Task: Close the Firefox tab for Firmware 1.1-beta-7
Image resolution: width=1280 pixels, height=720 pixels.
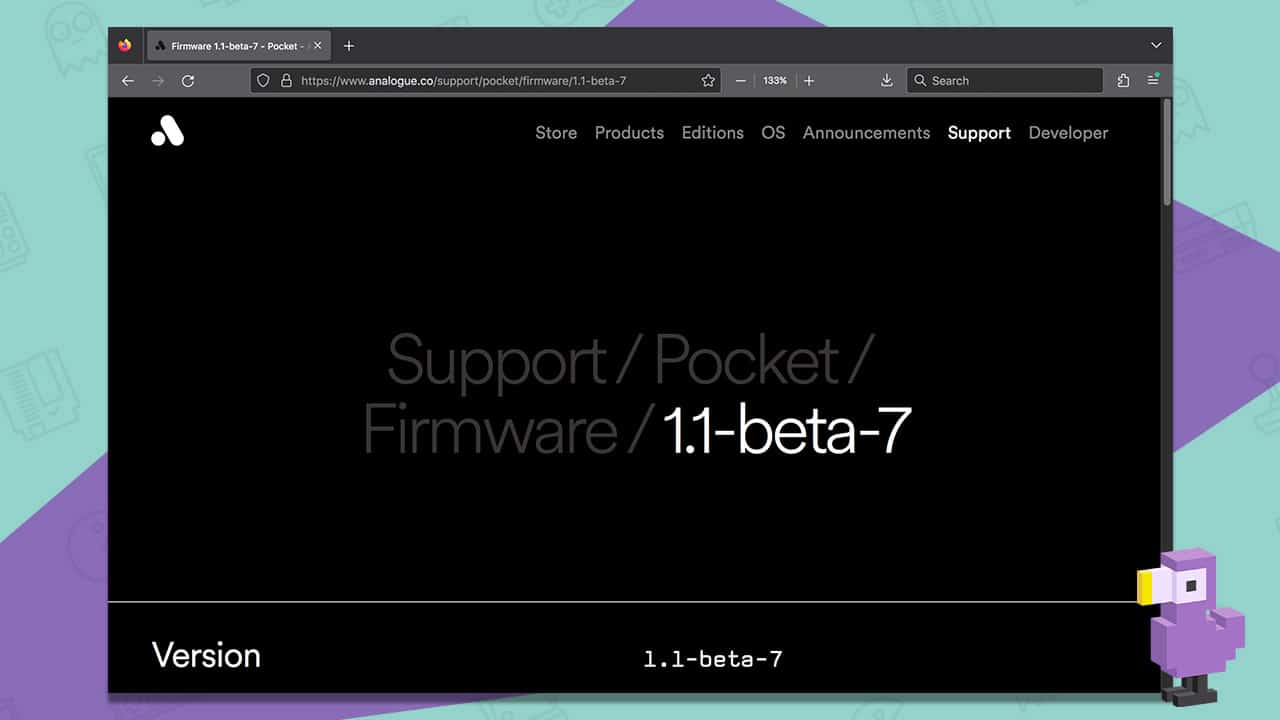Action: click(x=318, y=45)
